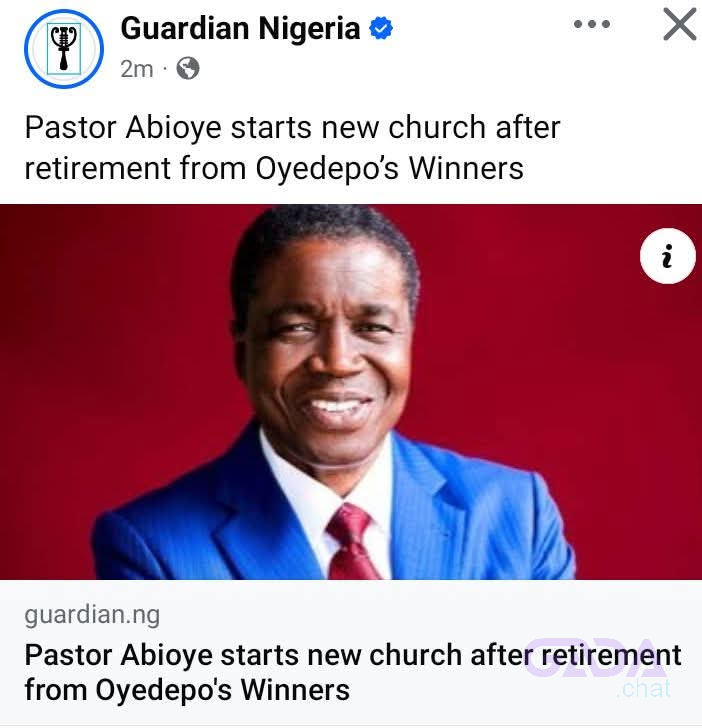Open the Guardian Nigeria profile picture
The width and height of the screenshot is (702, 728).
pyautogui.click(x=64, y=49)
